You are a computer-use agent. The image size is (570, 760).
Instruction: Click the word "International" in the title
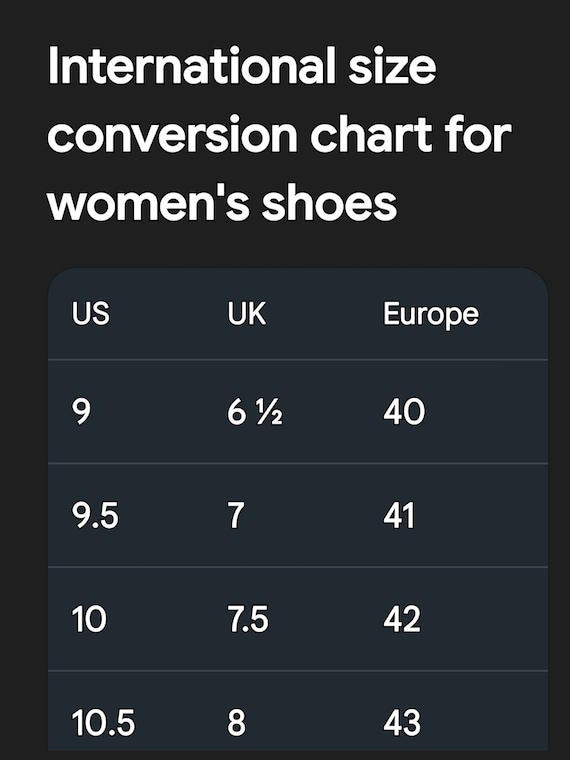(192, 66)
